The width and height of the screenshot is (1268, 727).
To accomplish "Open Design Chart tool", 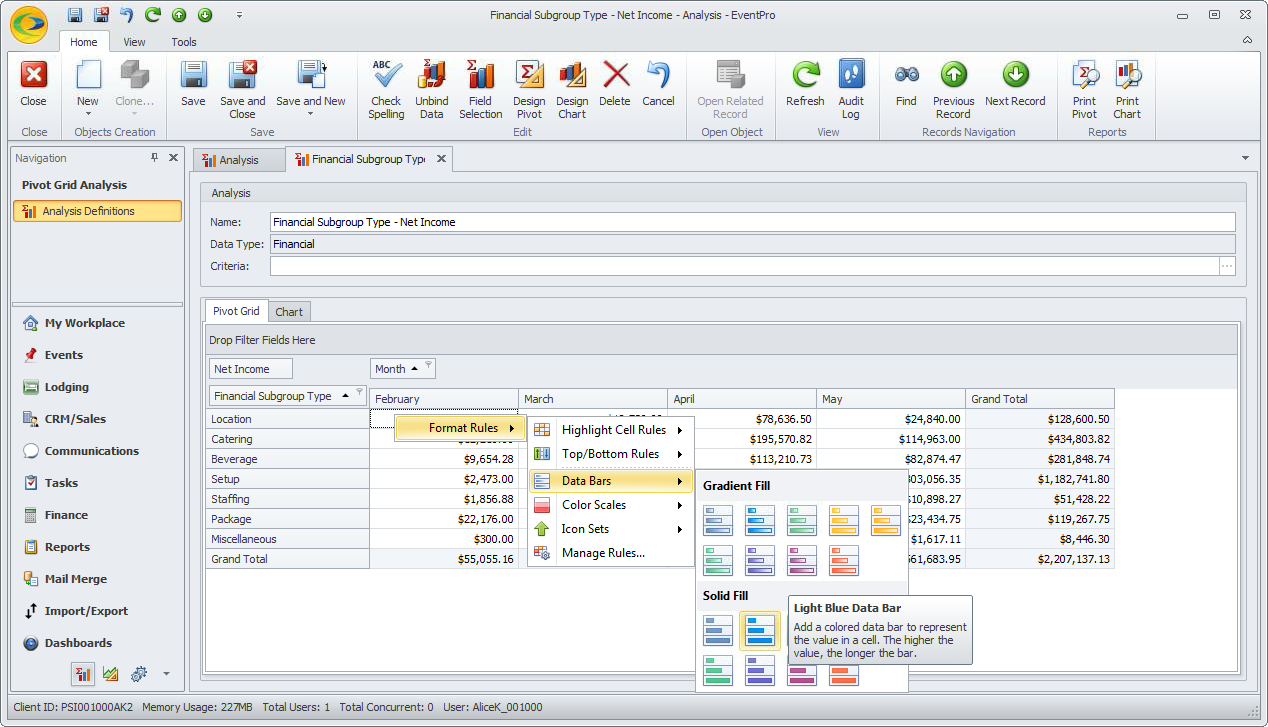I will click(x=572, y=88).
